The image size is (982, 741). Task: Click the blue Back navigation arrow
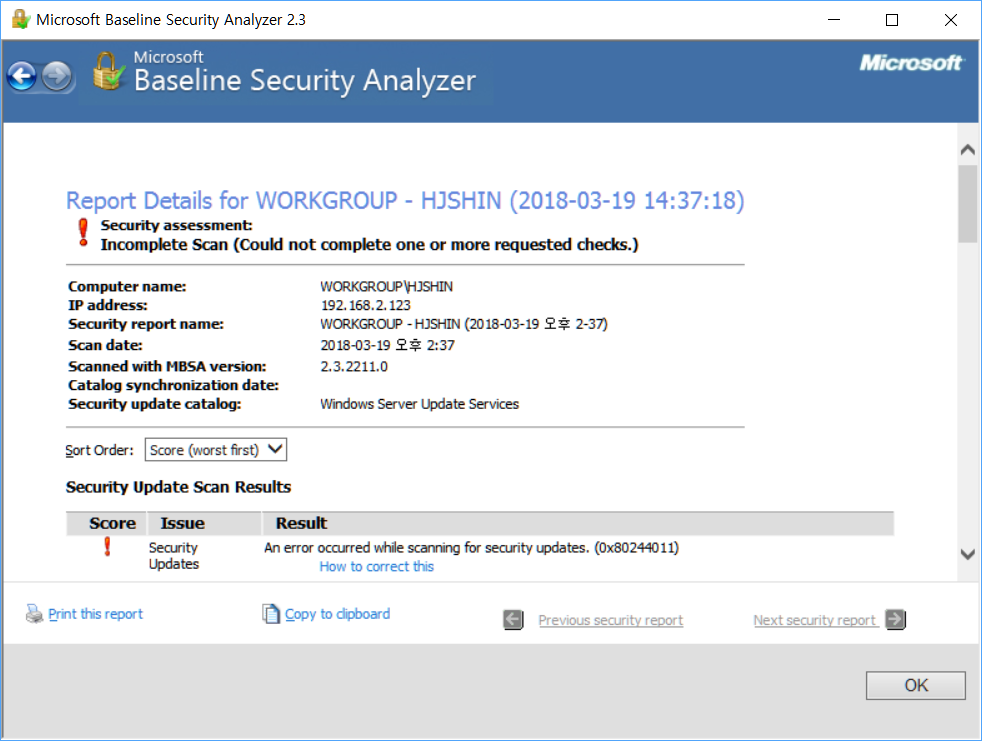click(x=22, y=77)
